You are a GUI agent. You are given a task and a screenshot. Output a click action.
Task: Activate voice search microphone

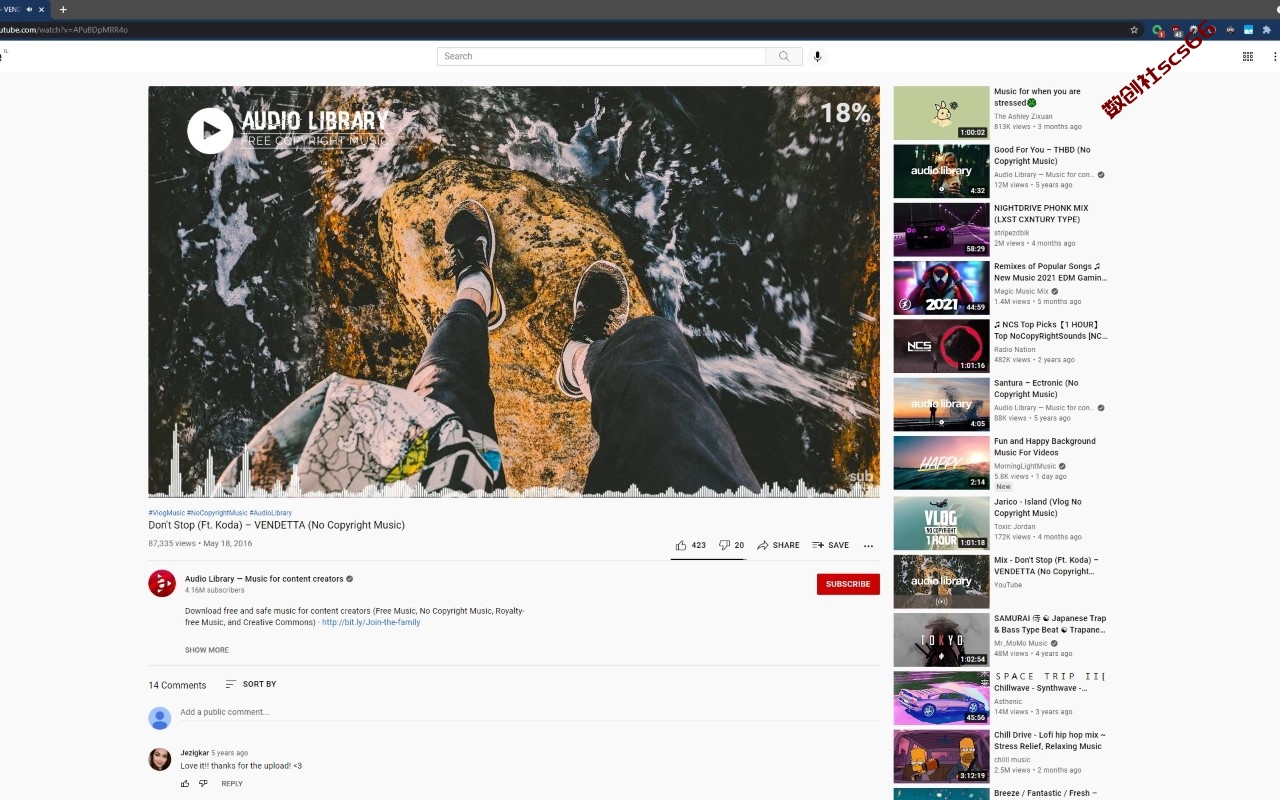click(817, 56)
